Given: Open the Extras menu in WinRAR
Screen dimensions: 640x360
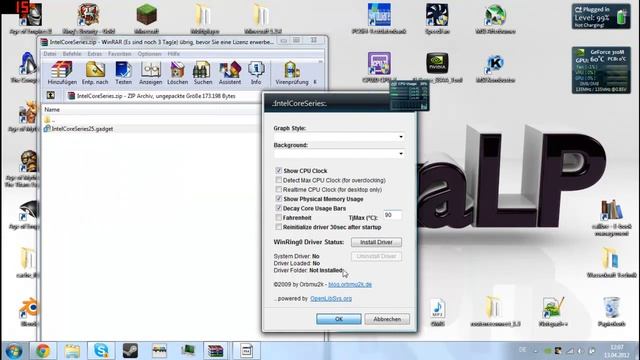Looking at the screenshot, I should 94,53.
